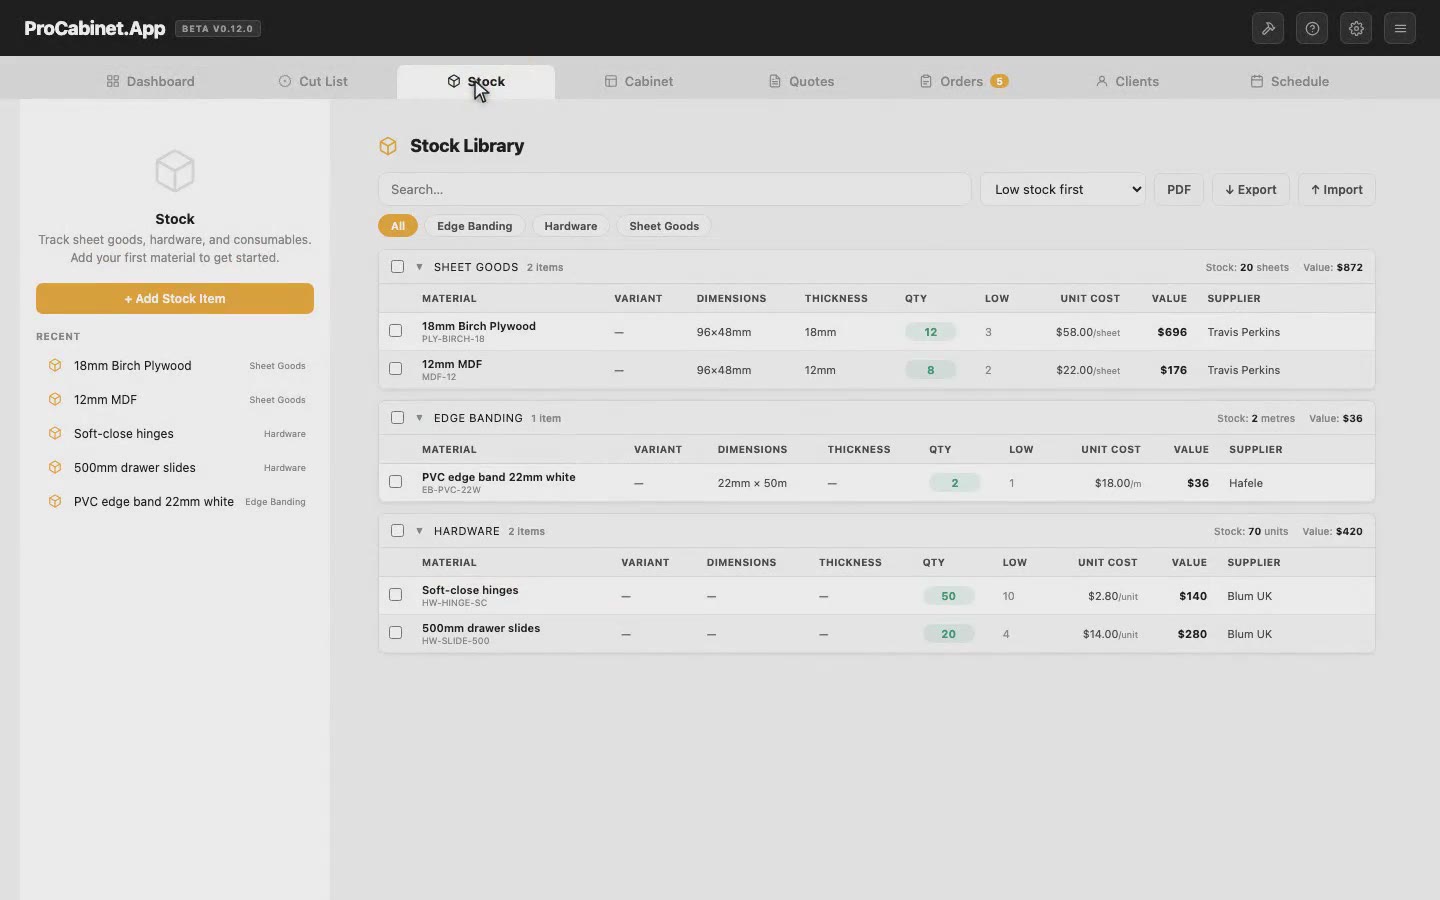
Task: Filter by Hardware chip
Action: coord(571,226)
